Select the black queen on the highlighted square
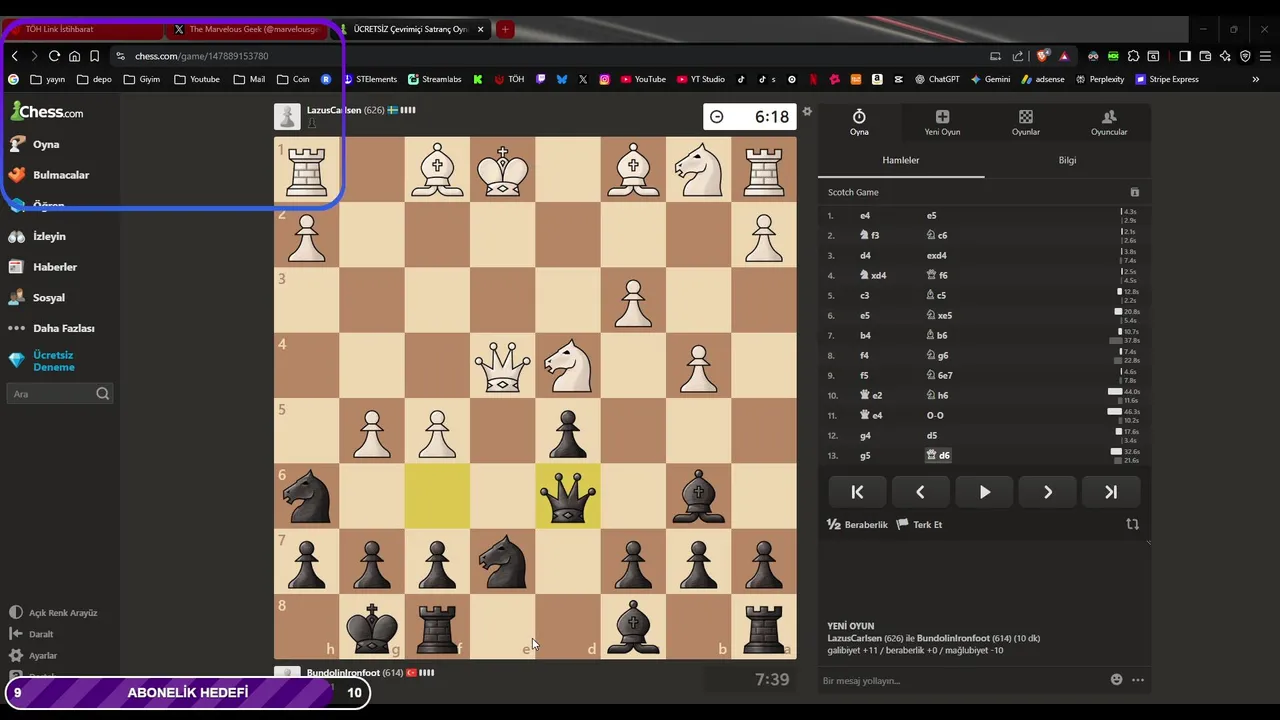This screenshot has height=720, width=1280. [567, 496]
